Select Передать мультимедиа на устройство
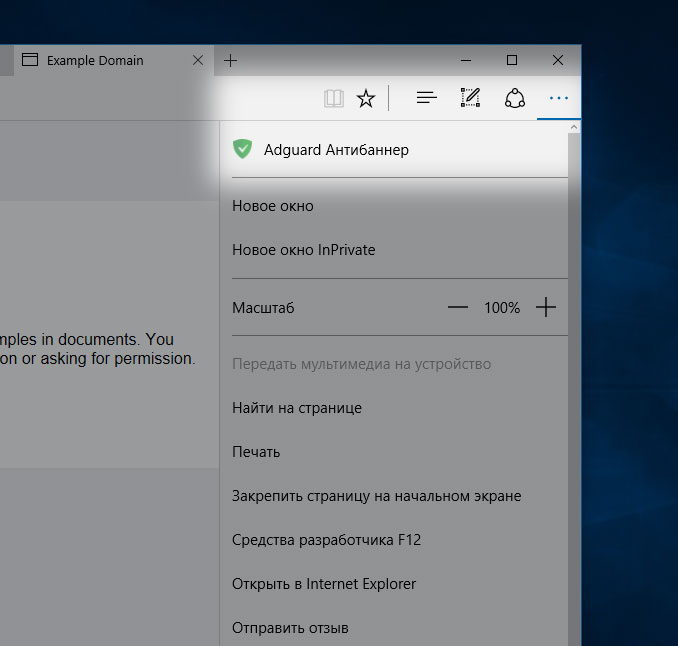The image size is (678, 646). pyautogui.click(x=393, y=364)
